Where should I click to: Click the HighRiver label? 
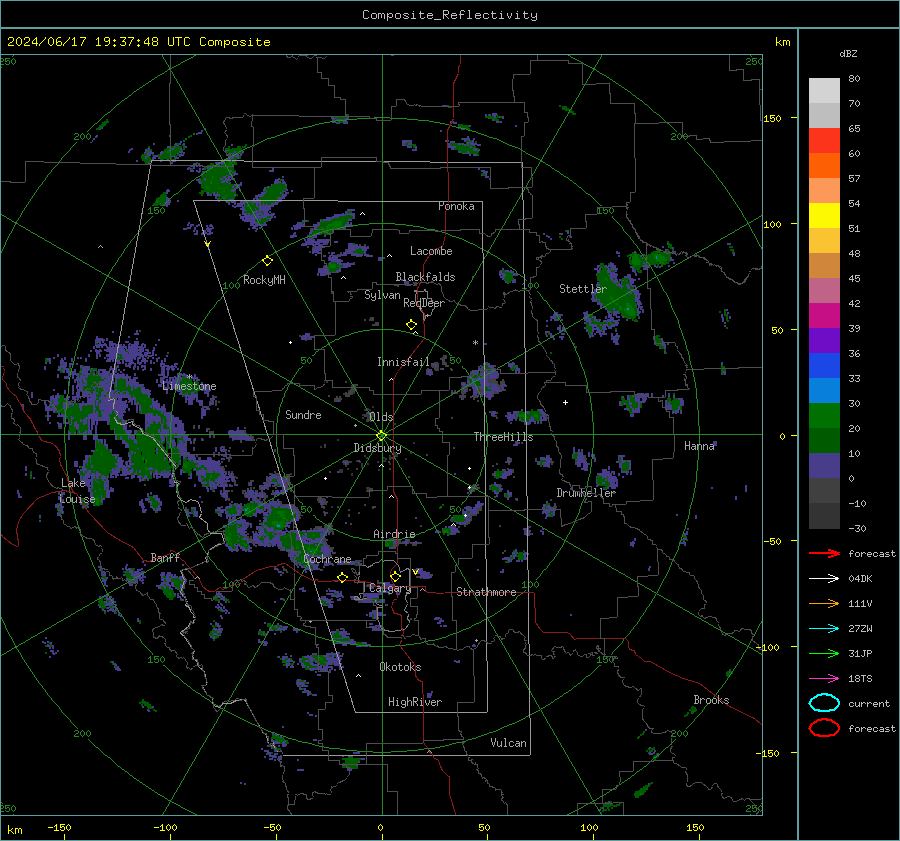(415, 702)
